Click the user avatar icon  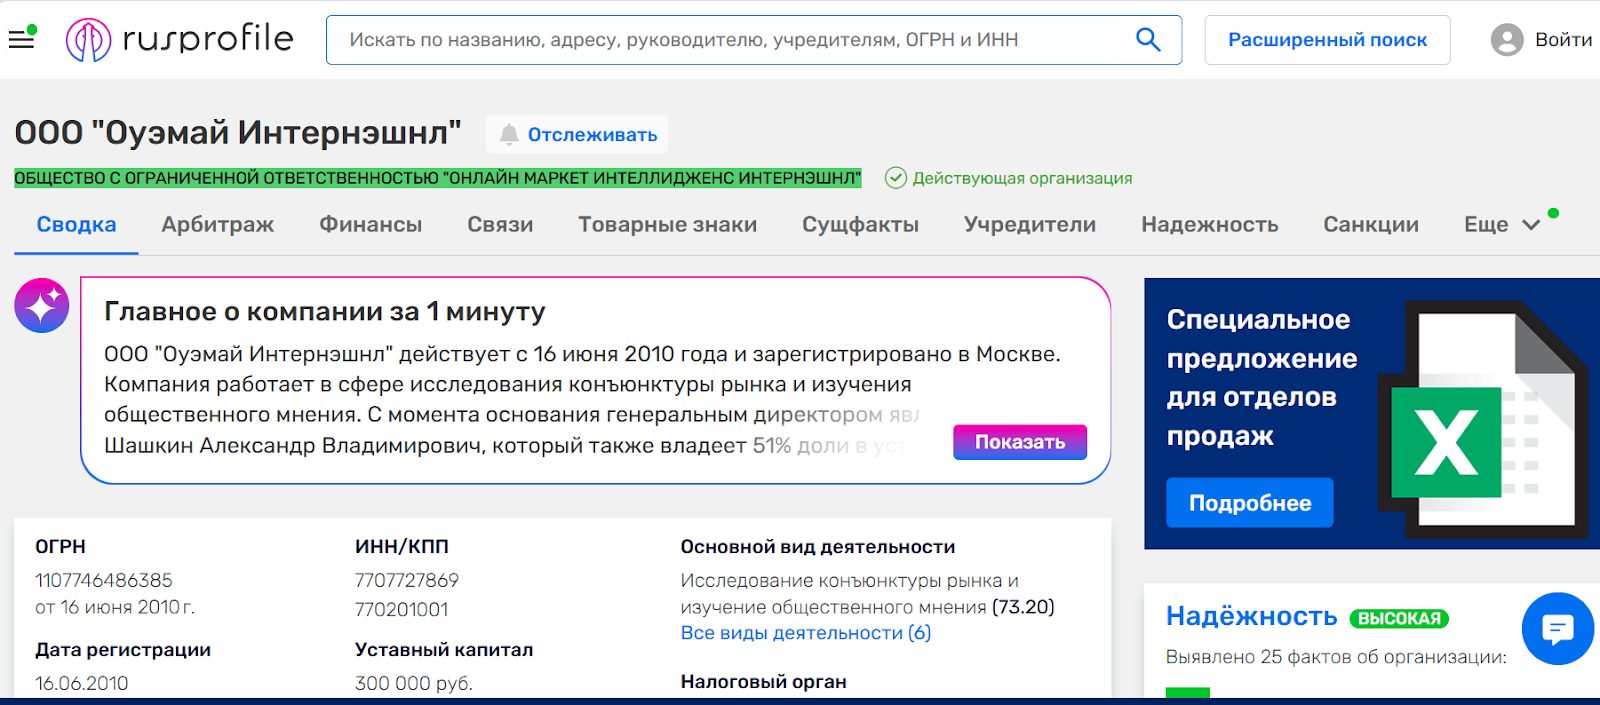(1507, 40)
